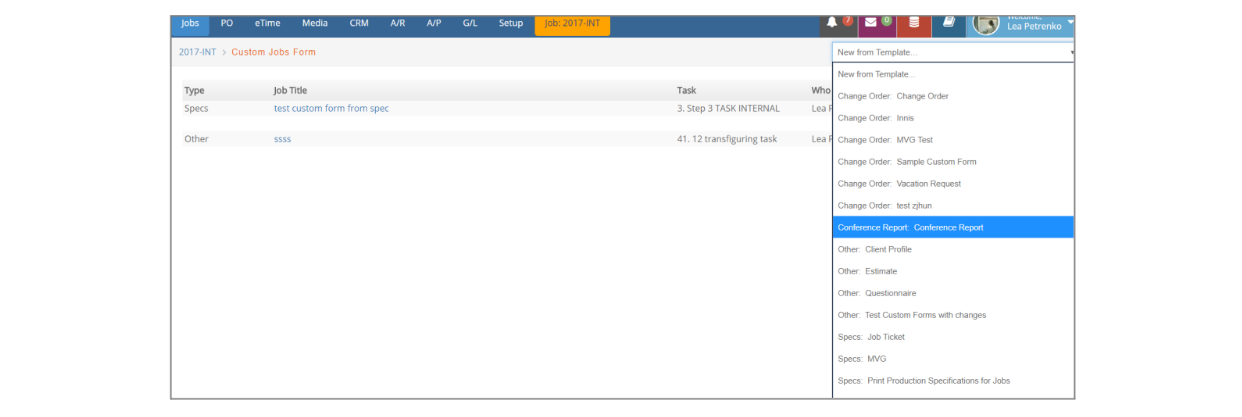Click the Job Title column header
The width and height of the screenshot is (1242, 417).
[290, 90]
